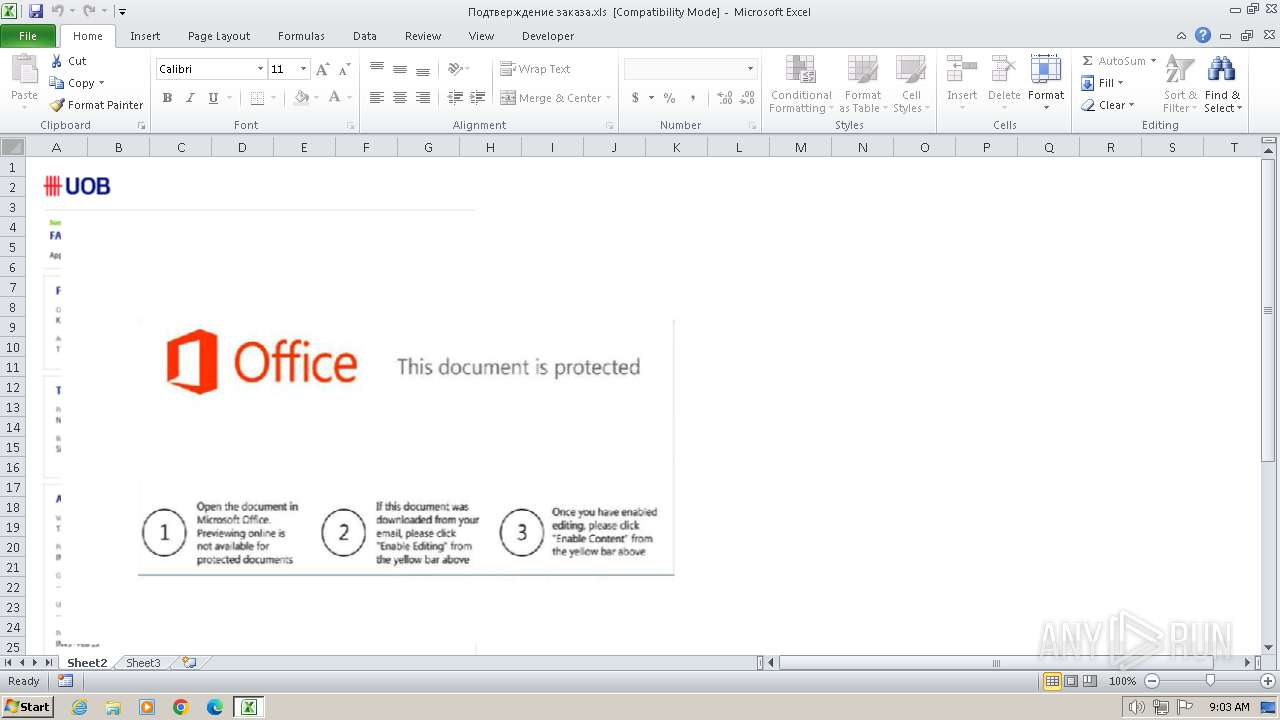Select the Sheet3 worksheet tab
The width and height of the screenshot is (1280, 720).
[x=143, y=663]
